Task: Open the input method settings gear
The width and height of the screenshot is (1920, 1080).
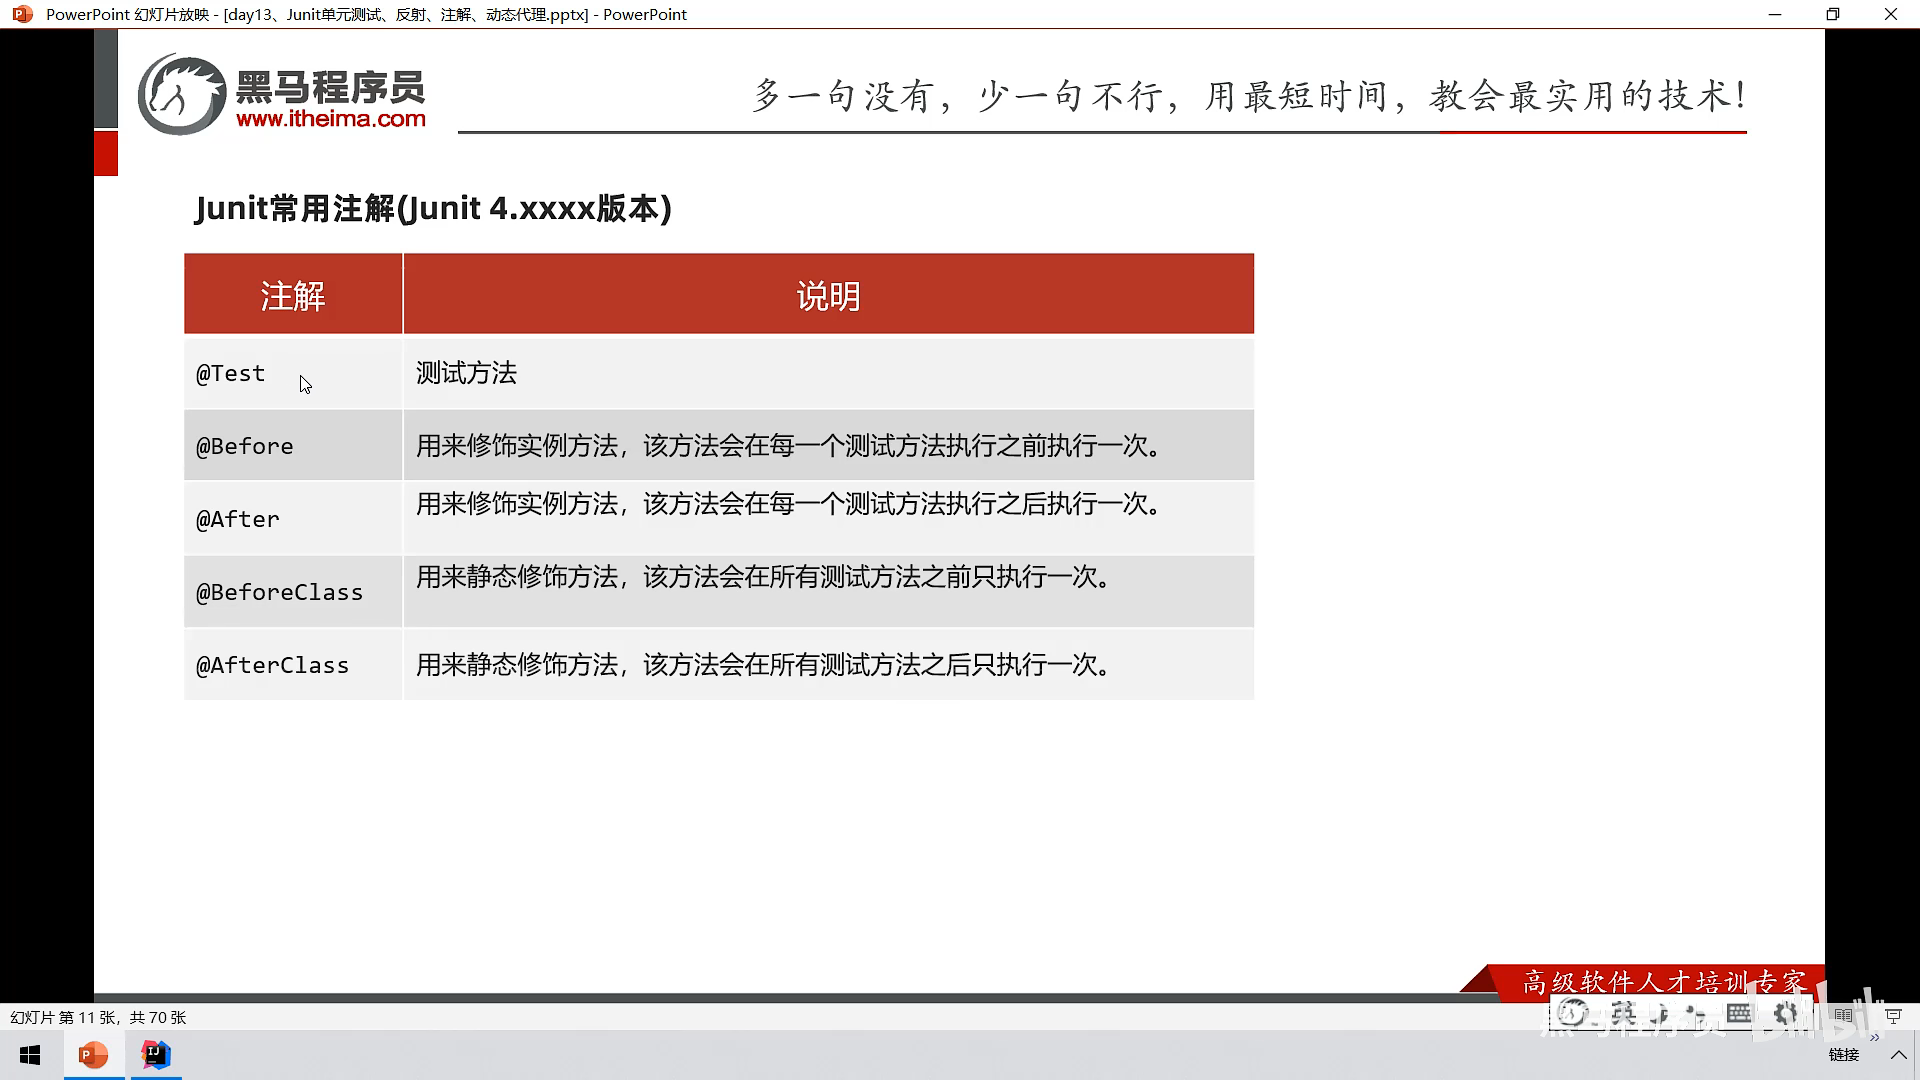Action: pos(1787,1014)
